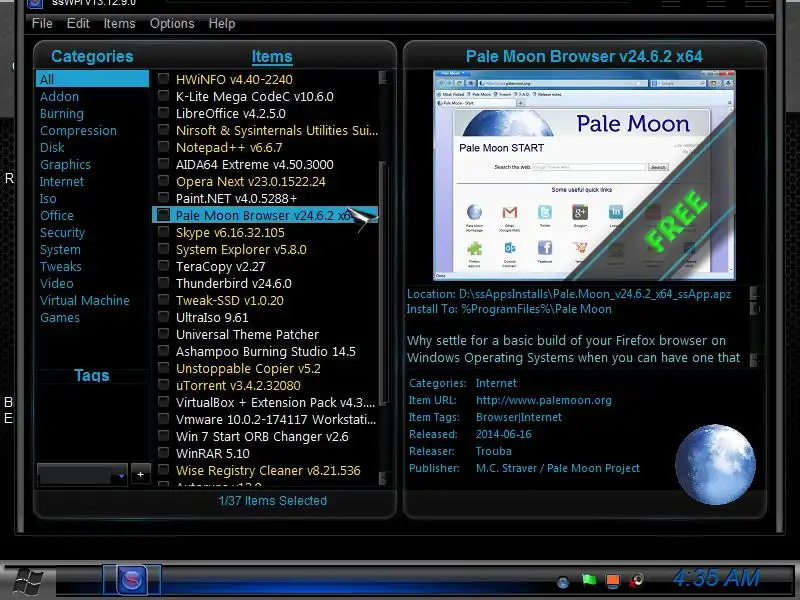Select uTorrent v3.4.2.32080 item

tap(238, 386)
